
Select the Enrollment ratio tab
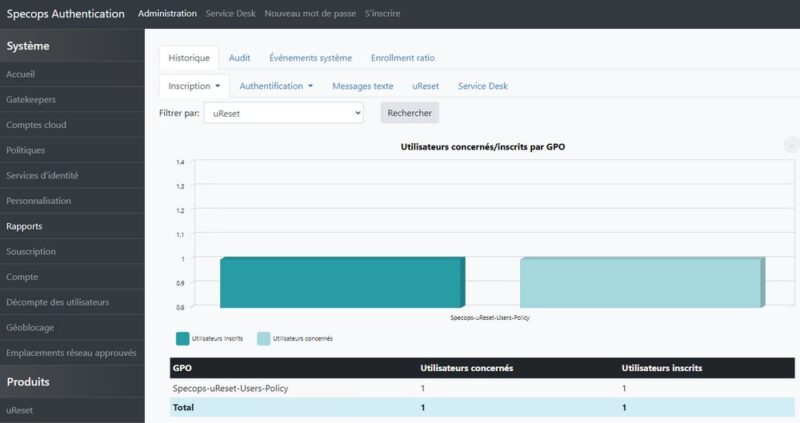(402, 58)
